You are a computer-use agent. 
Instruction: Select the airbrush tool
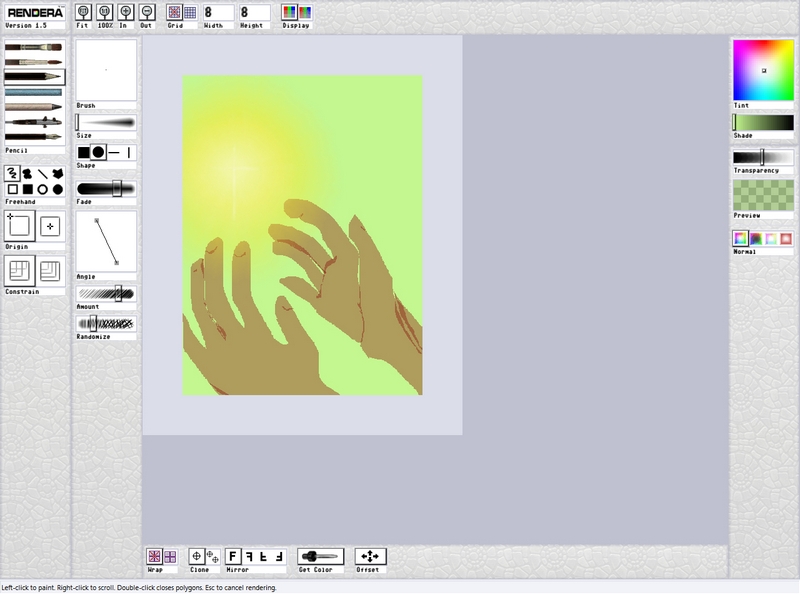[x=34, y=122]
